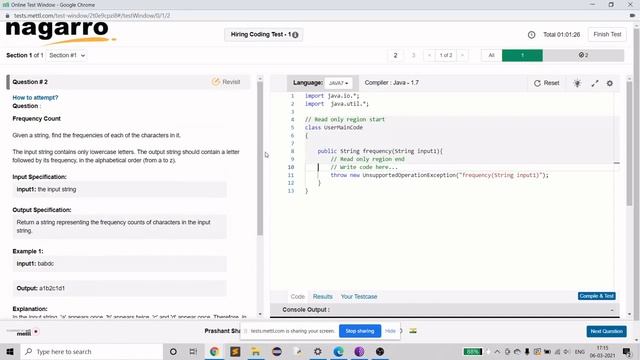
Task: Click the Reset code button
Action: coord(547,83)
